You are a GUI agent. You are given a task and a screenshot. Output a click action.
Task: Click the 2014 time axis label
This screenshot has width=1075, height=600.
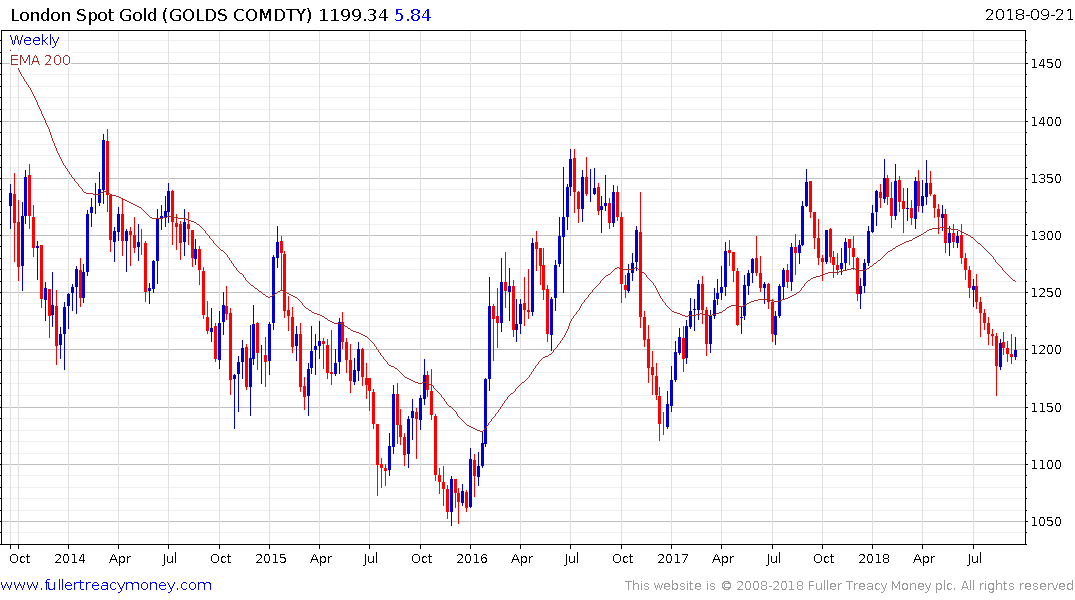70,558
